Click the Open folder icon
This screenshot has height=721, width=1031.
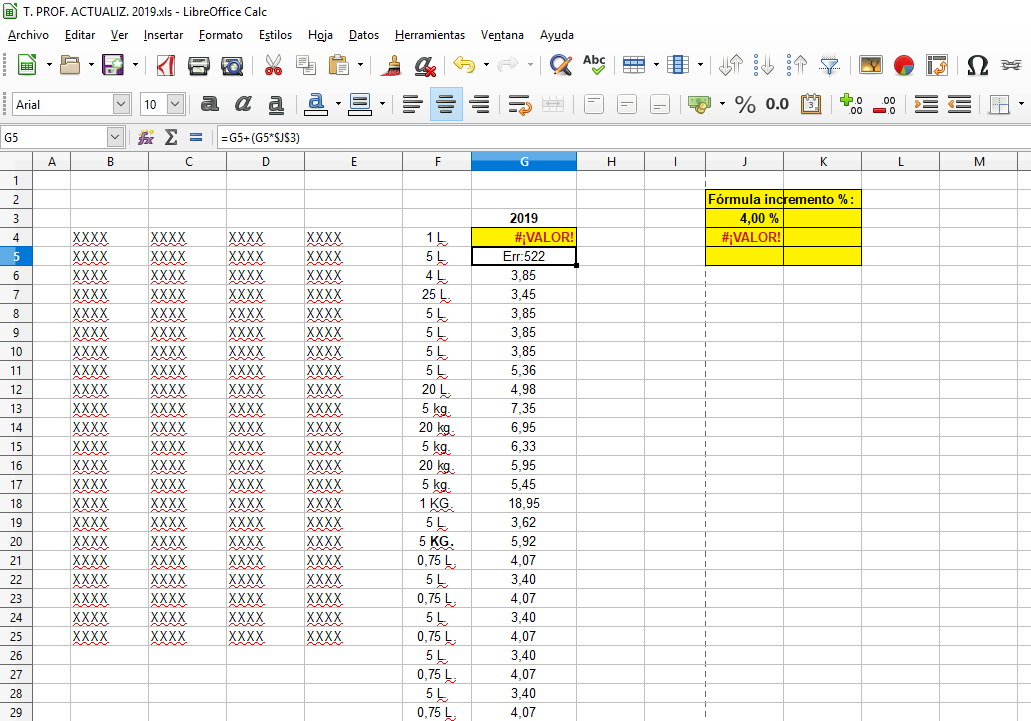(x=70, y=65)
